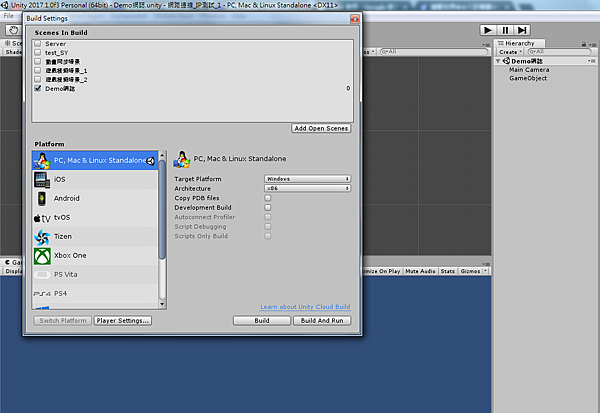Select the iOS platform
Viewport: 600px width, 413px height.
point(95,180)
